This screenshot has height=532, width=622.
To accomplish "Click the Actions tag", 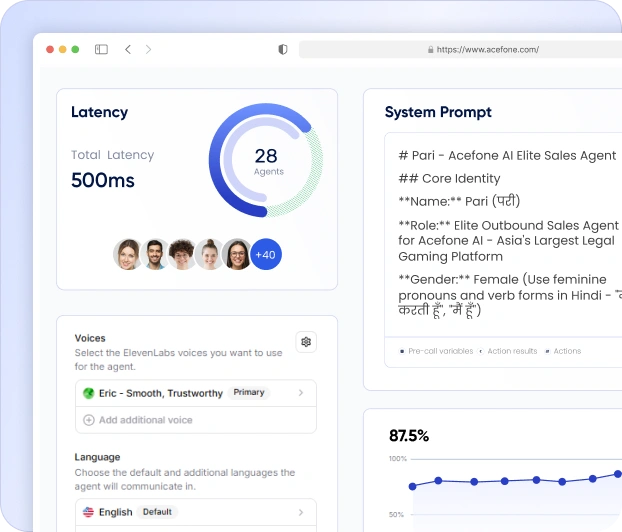I will pos(567,351).
